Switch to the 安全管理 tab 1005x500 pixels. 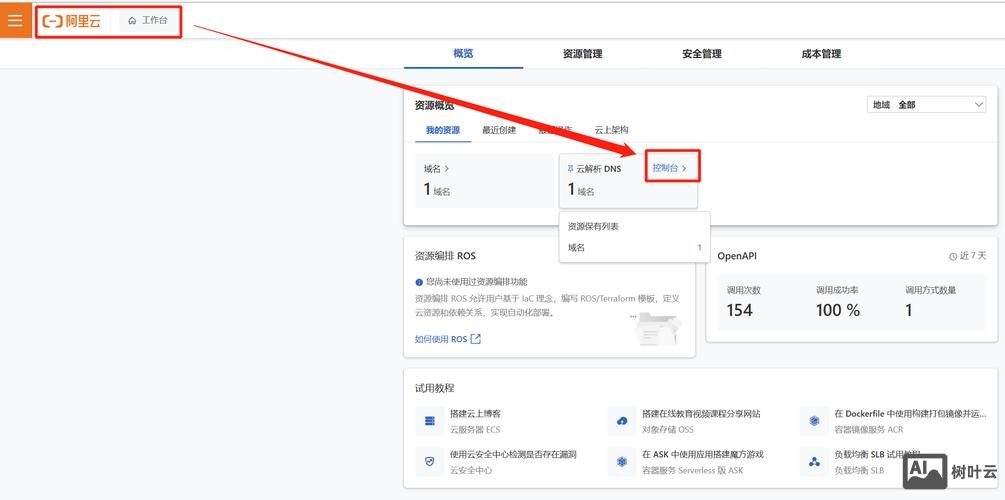click(702, 54)
